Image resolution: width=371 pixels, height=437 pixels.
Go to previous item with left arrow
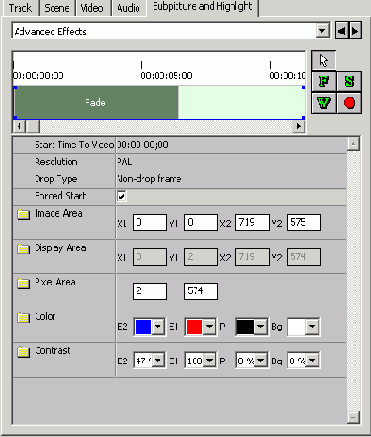[341, 31]
